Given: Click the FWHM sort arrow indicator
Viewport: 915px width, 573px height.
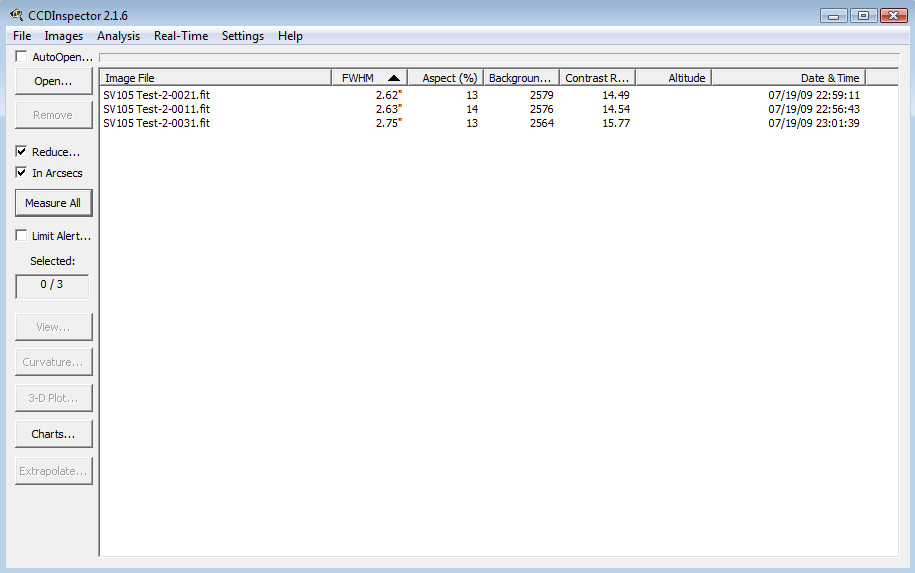Looking at the screenshot, I should pos(394,78).
